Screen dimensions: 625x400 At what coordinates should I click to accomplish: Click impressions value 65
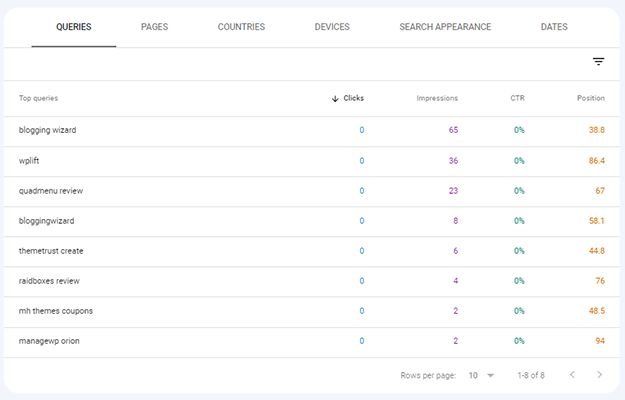453,130
